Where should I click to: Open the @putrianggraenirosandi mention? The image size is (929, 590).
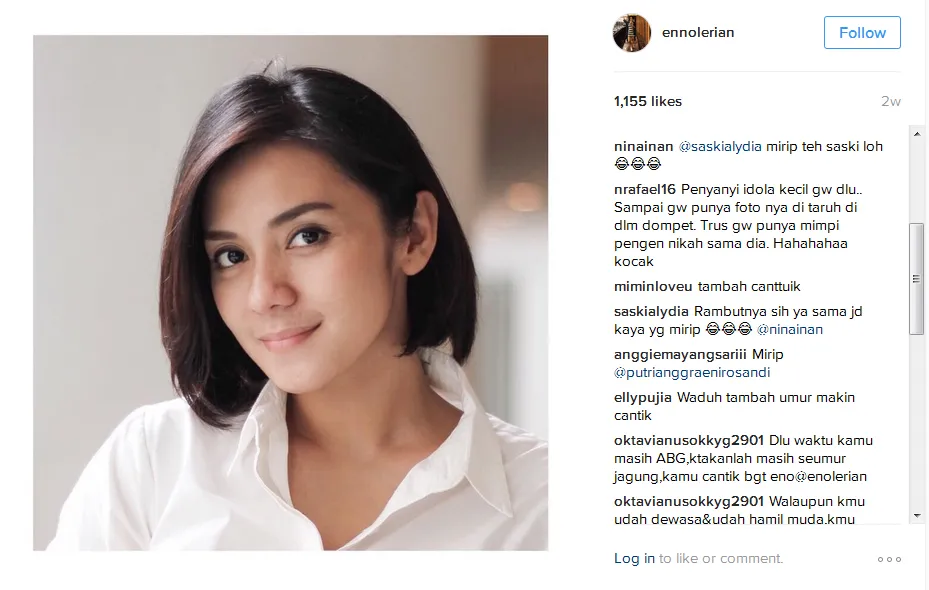[692, 373]
